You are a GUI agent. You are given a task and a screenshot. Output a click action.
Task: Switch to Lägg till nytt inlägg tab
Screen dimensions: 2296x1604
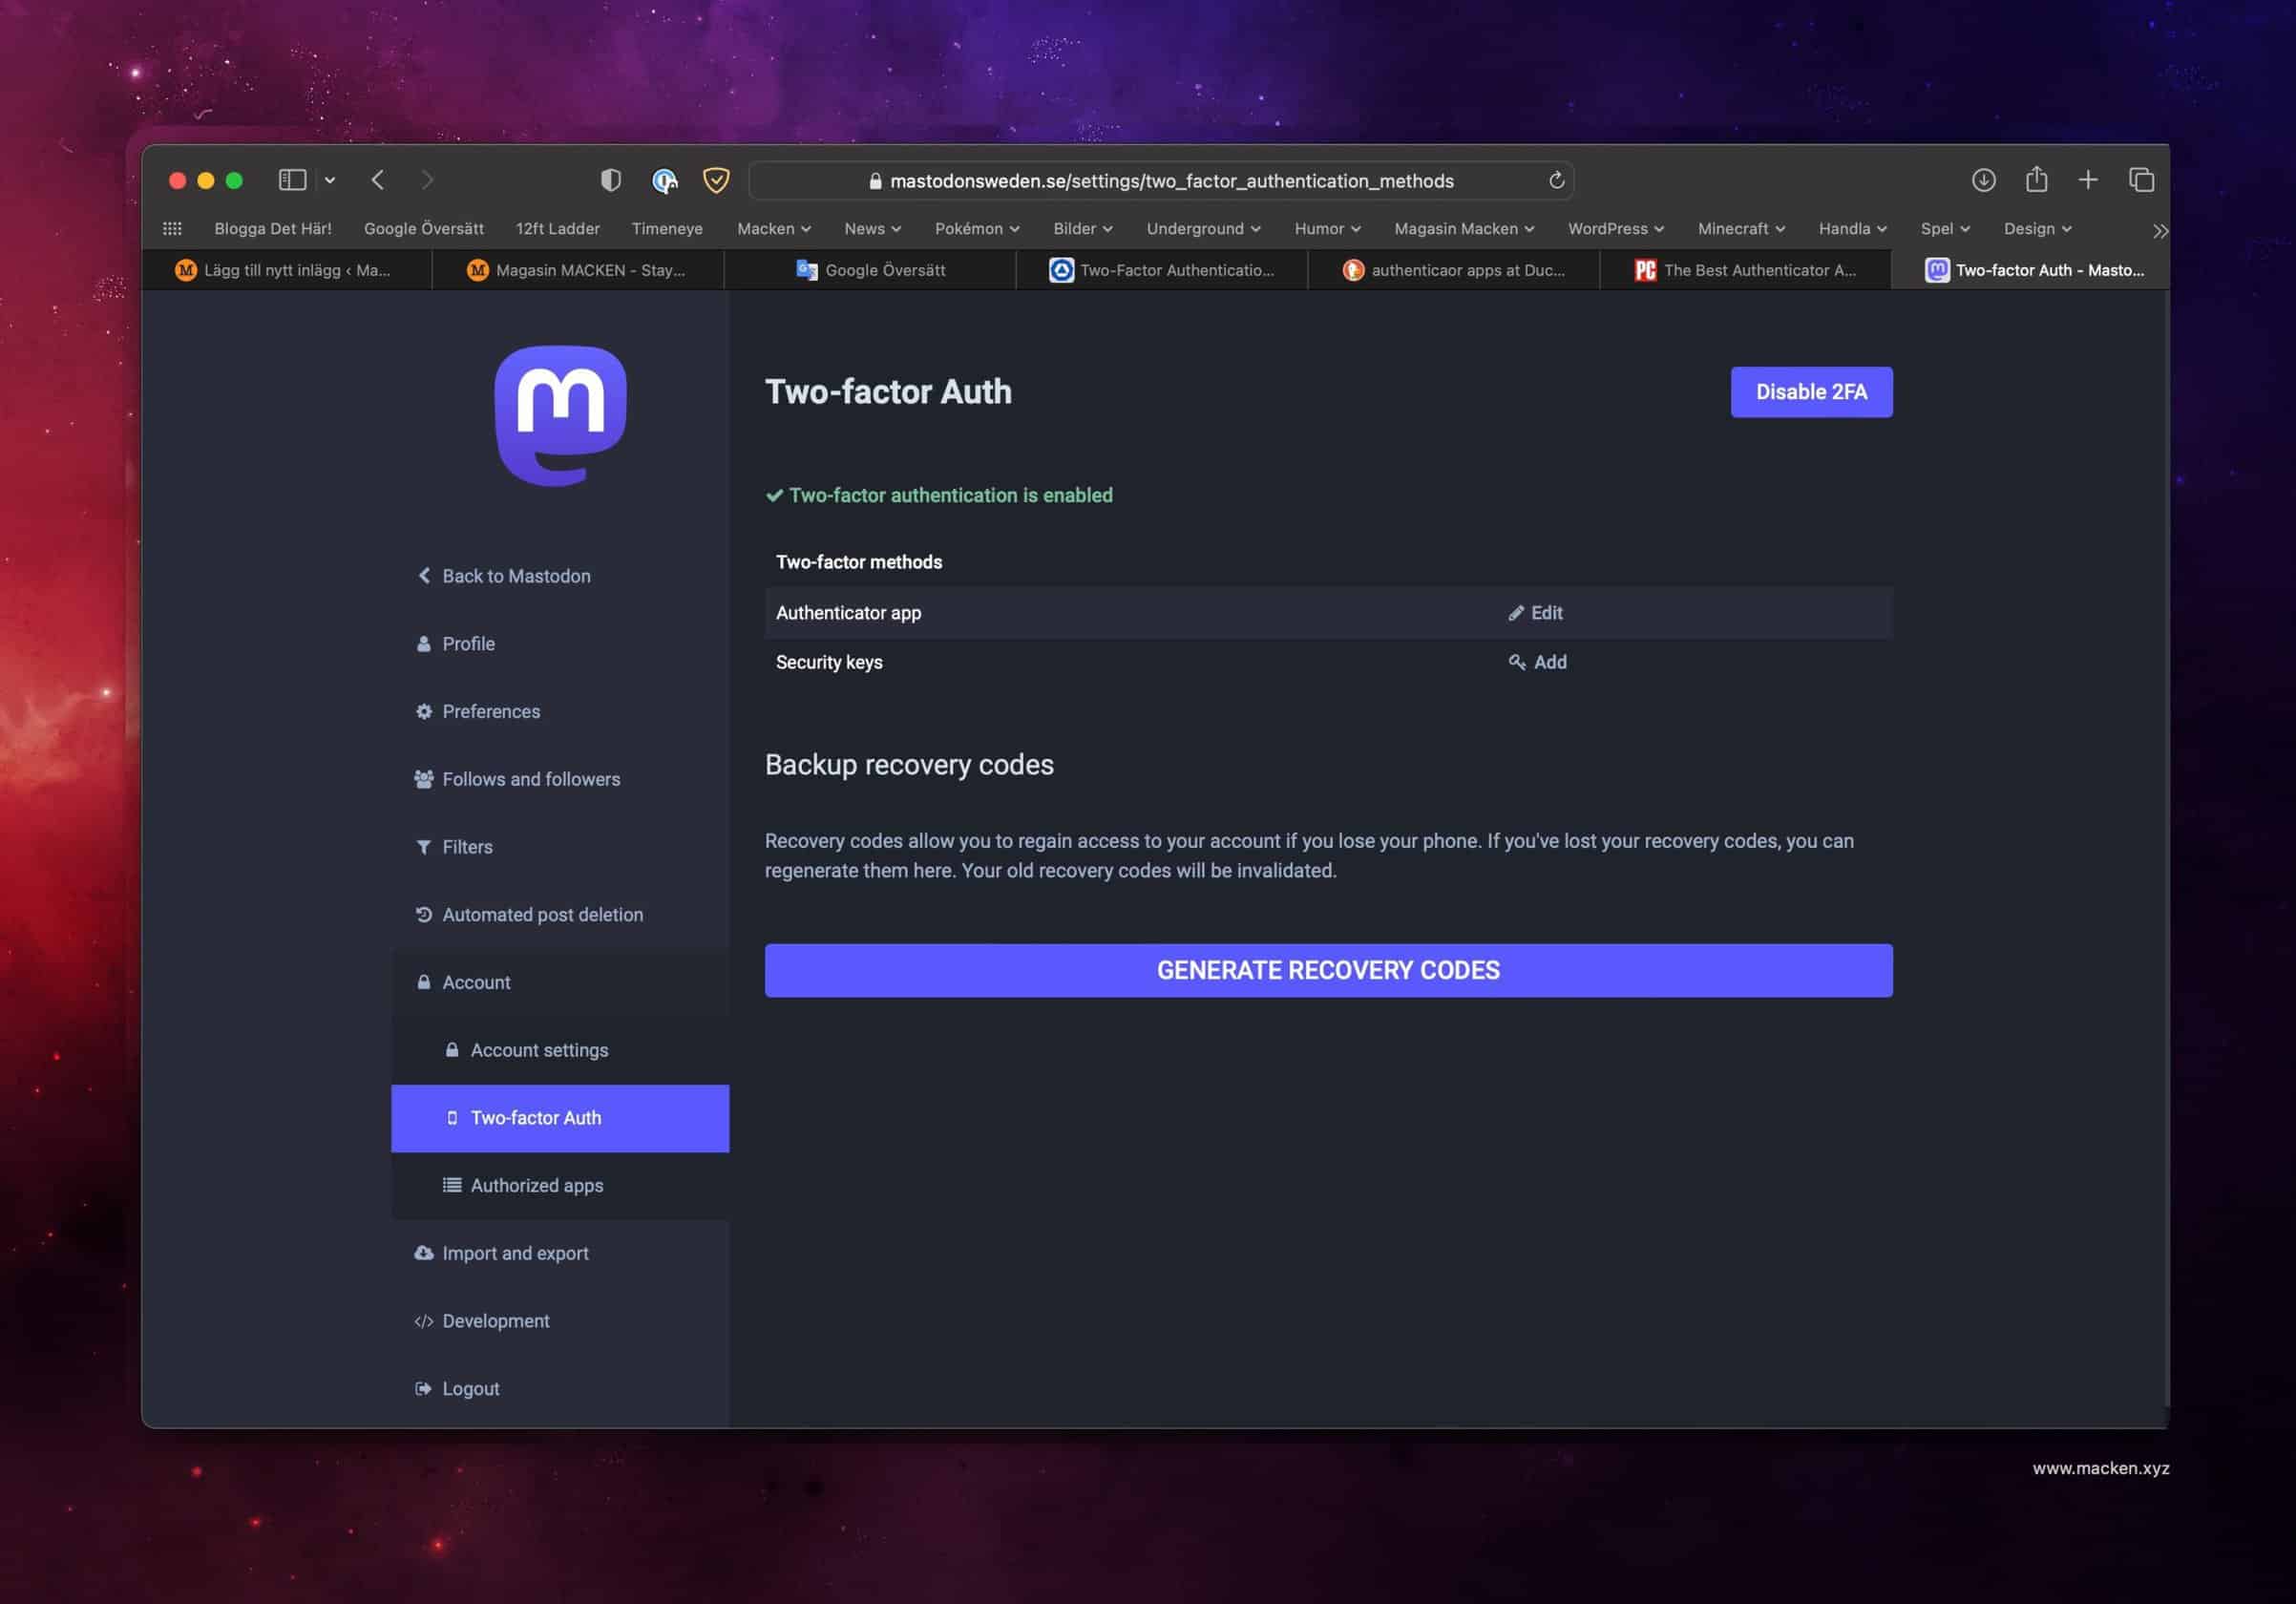tap(287, 270)
